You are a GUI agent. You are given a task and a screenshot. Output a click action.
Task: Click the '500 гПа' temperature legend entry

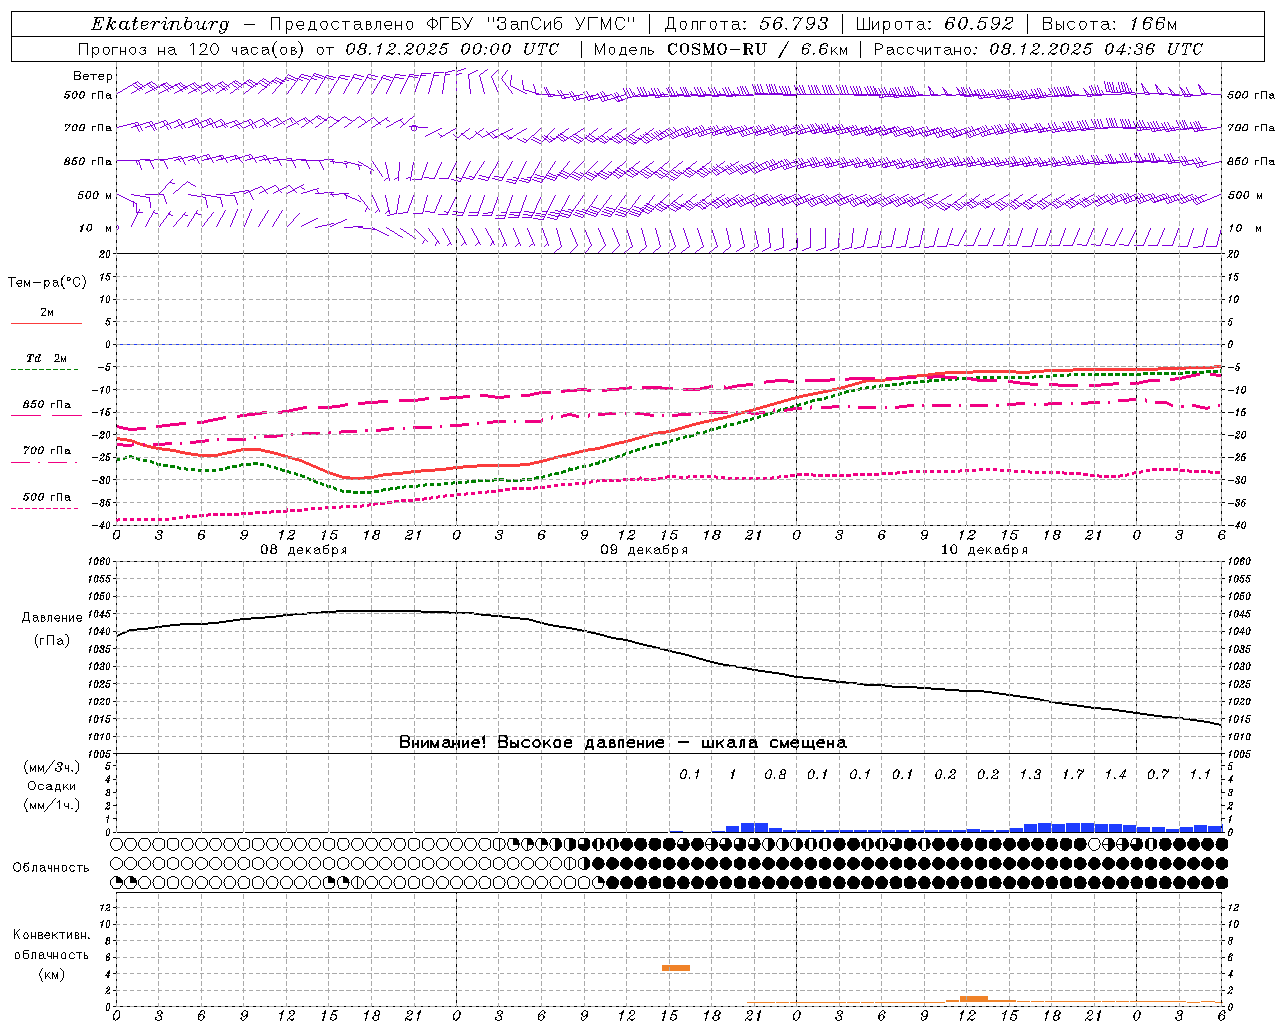point(47,497)
